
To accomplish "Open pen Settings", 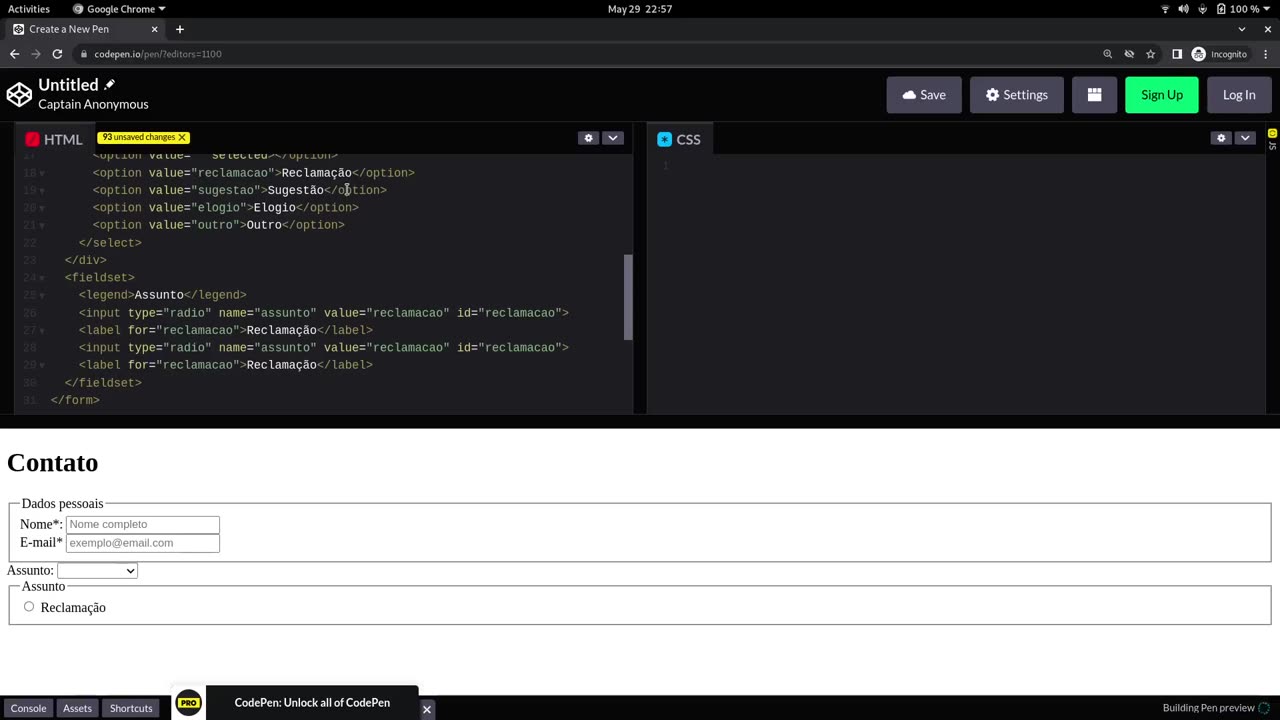I will (x=1016, y=95).
